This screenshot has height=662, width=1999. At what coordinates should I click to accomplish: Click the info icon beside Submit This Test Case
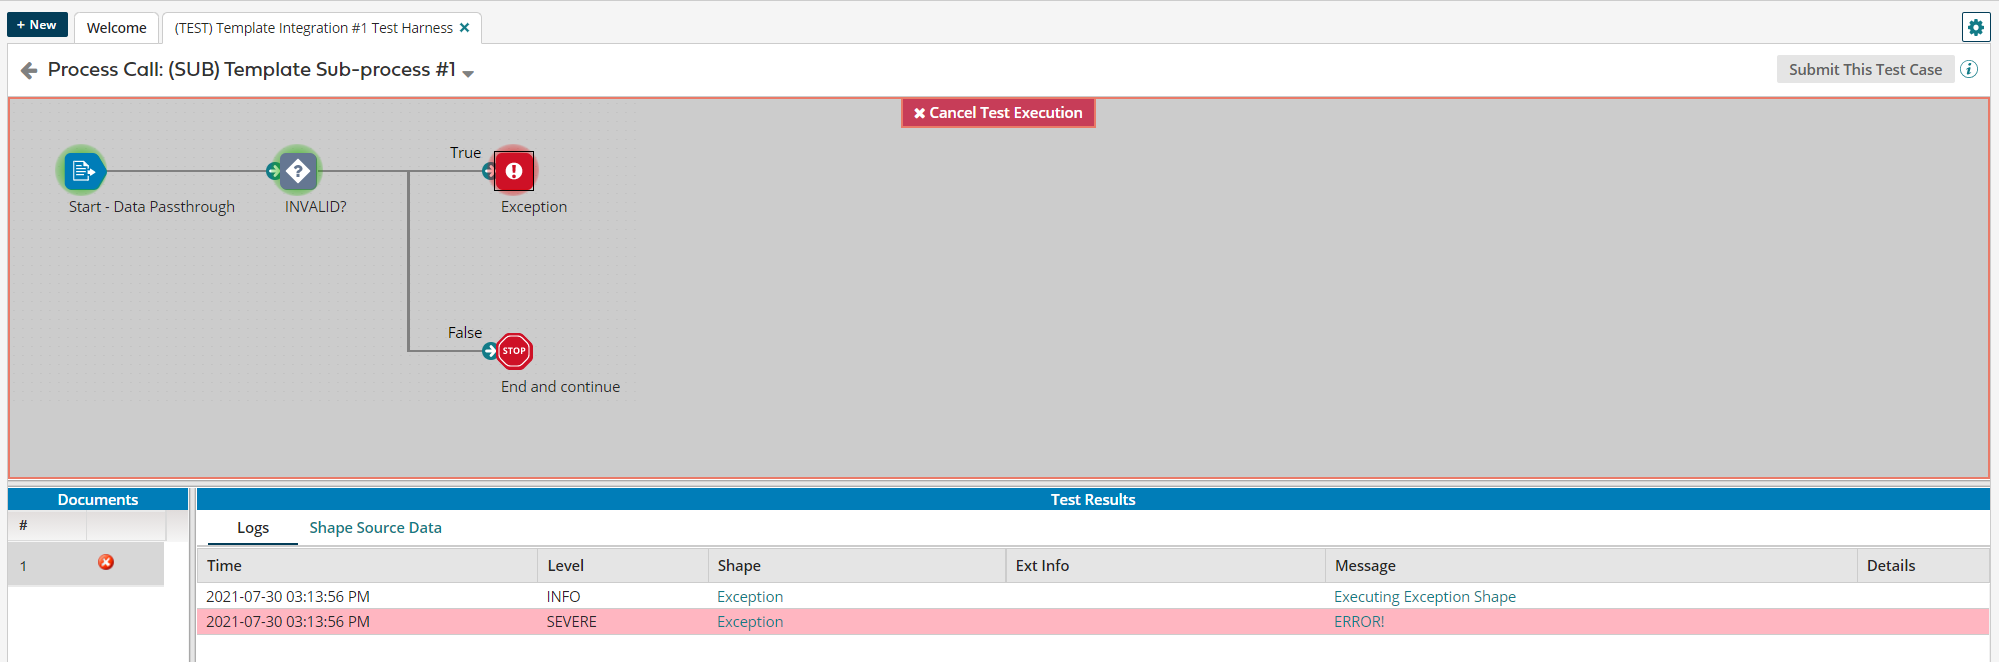[x=1969, y=69]
